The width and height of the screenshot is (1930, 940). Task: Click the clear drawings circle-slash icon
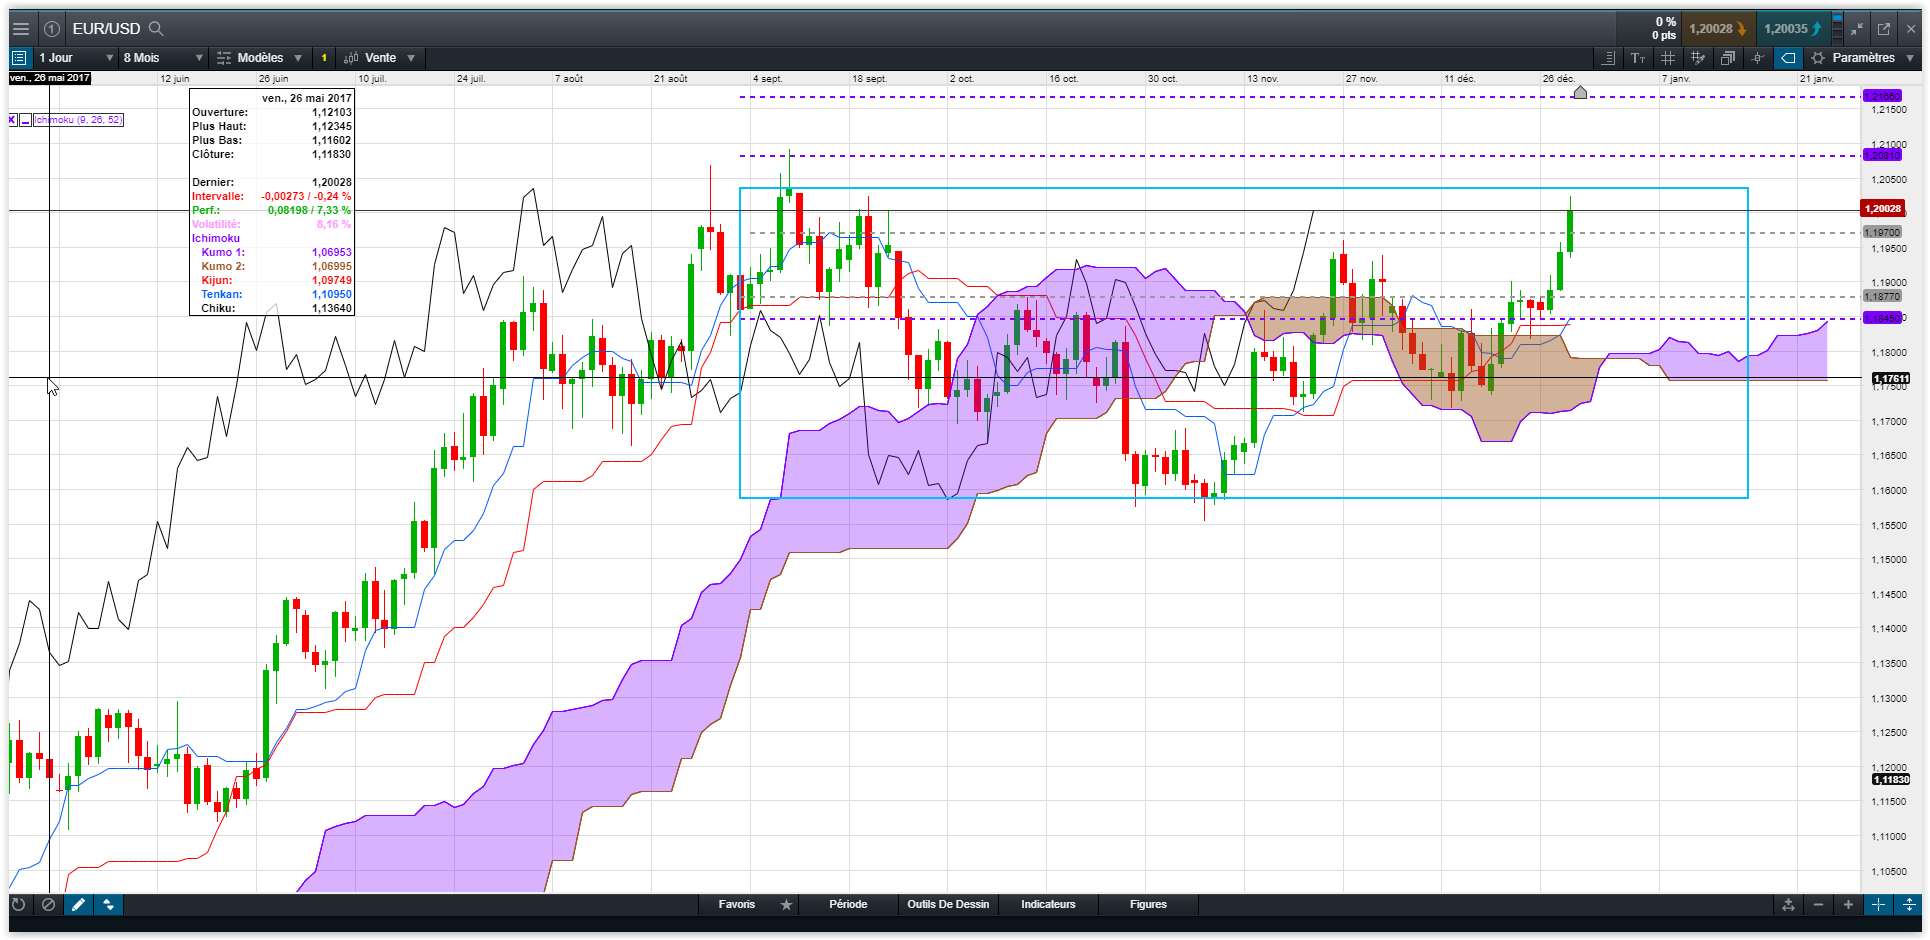48,905
